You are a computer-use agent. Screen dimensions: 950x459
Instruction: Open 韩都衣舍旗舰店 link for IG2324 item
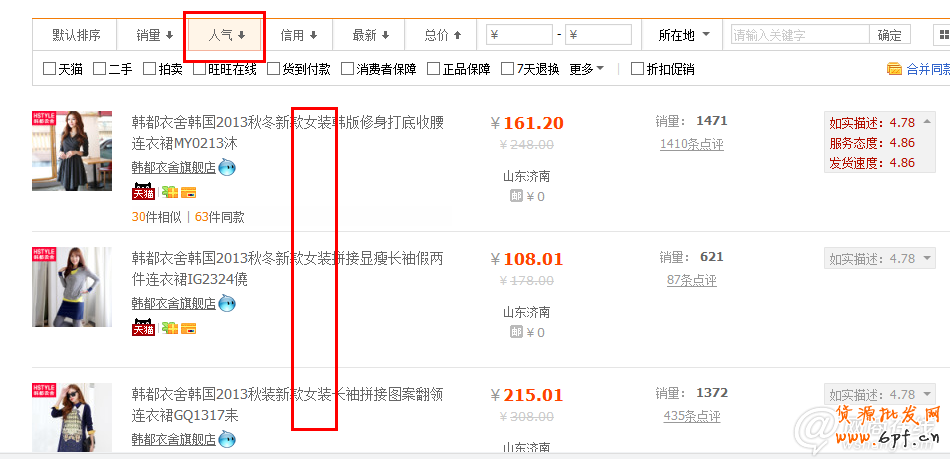174,303
